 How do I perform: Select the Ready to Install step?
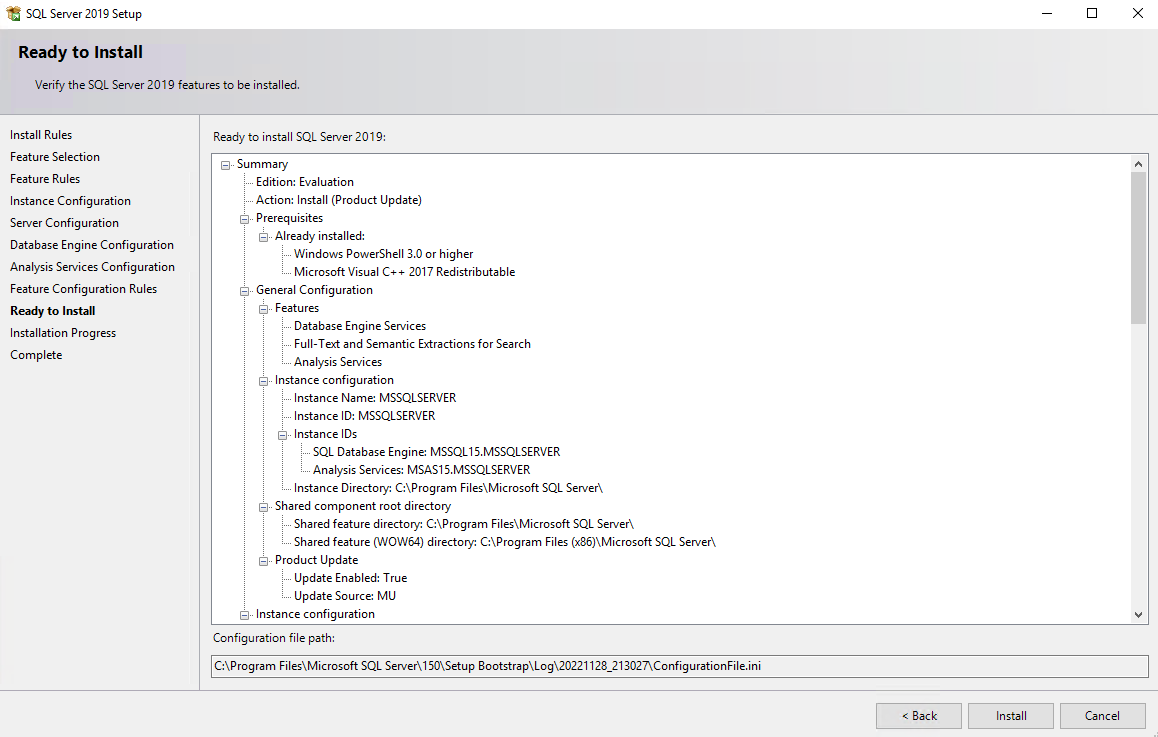pyautogui.click(x=52, y=311)
